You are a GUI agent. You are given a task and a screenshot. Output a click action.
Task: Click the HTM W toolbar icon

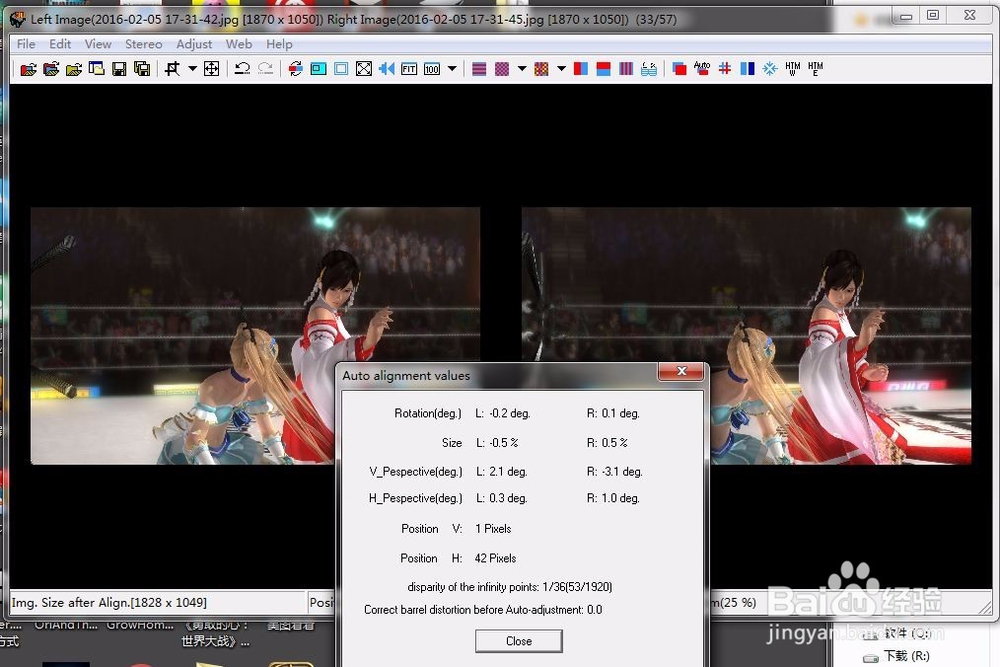(793, 69)
